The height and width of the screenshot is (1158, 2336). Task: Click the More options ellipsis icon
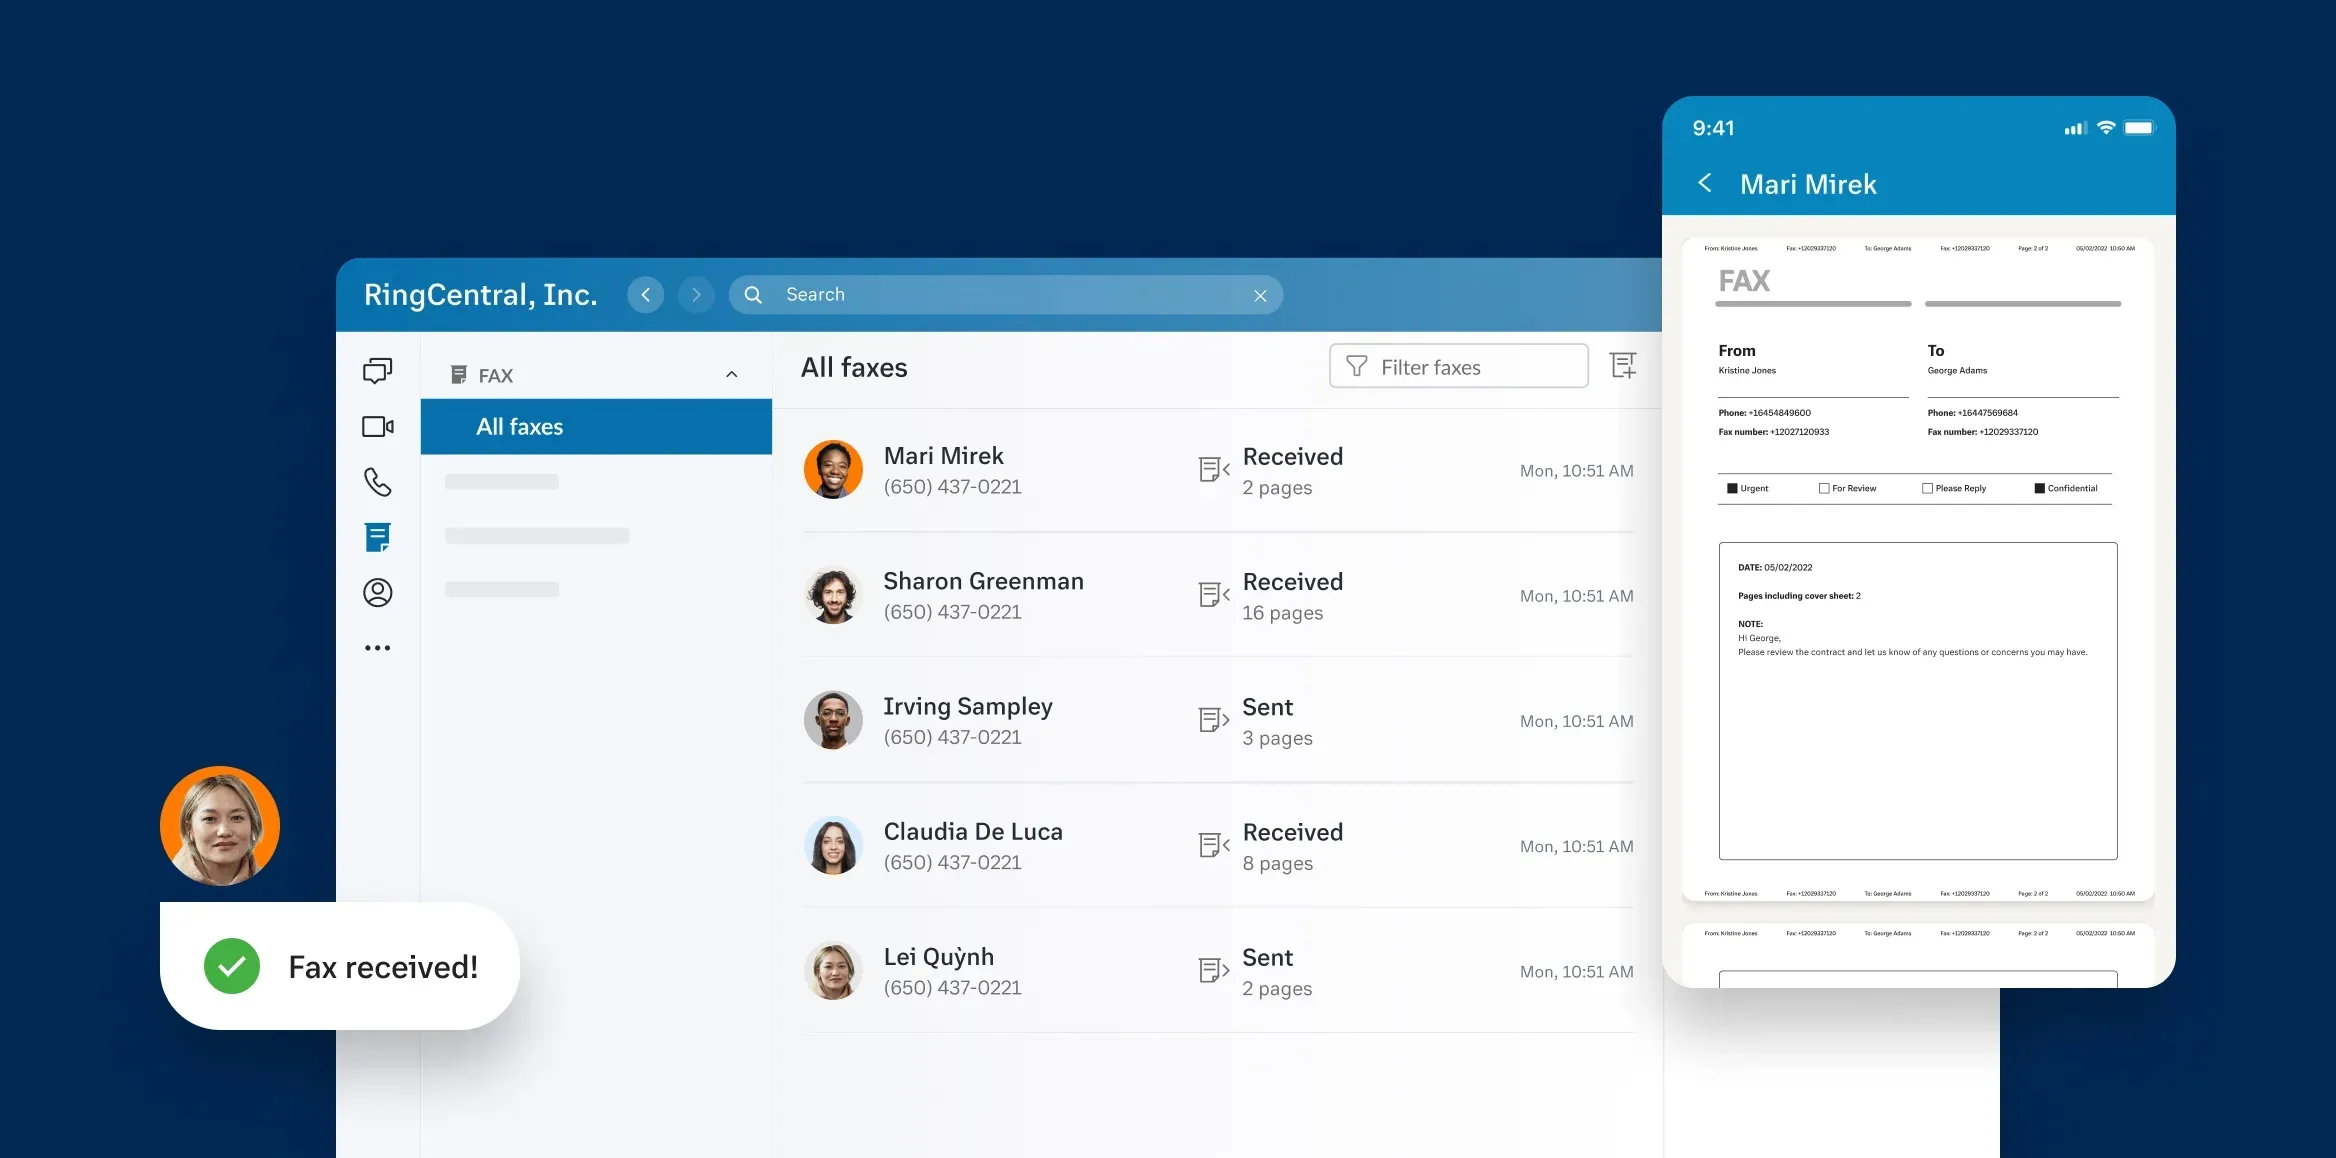377,647
